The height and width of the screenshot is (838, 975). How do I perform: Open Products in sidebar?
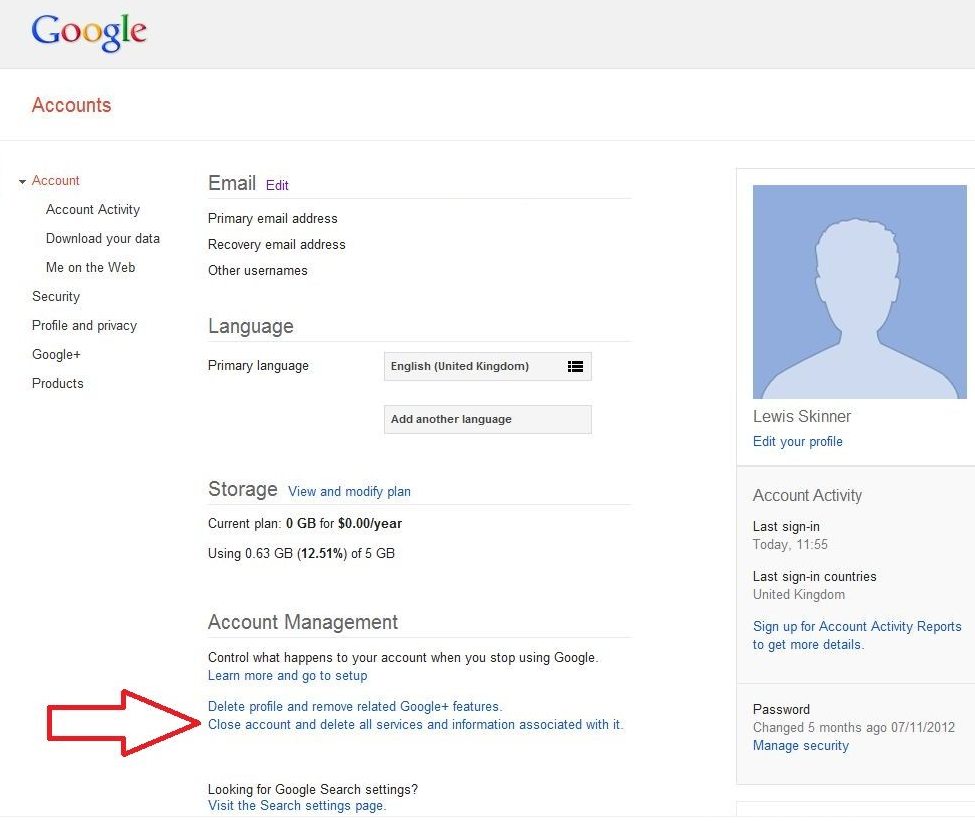tap(57, 384)
